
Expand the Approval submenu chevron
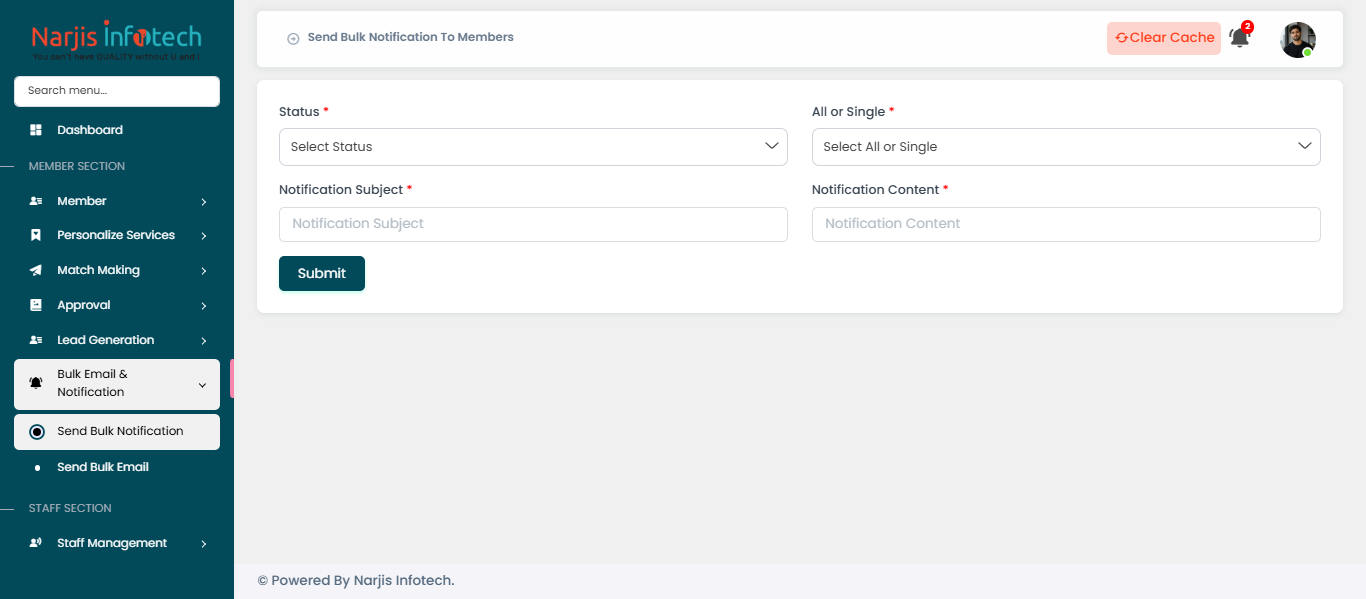[x=203, y=306]
